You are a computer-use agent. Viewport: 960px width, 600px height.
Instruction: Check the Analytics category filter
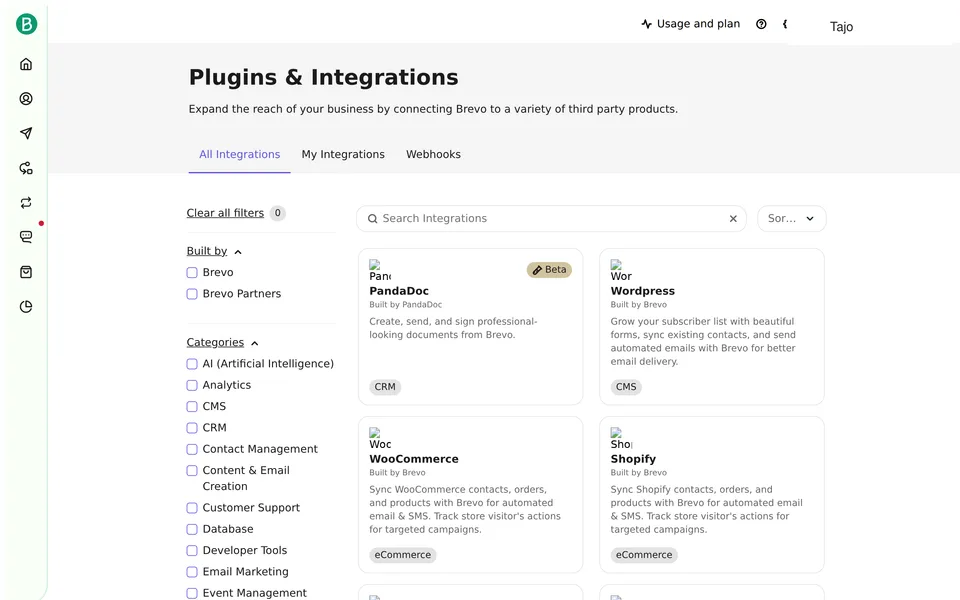(x=192, y=385)
